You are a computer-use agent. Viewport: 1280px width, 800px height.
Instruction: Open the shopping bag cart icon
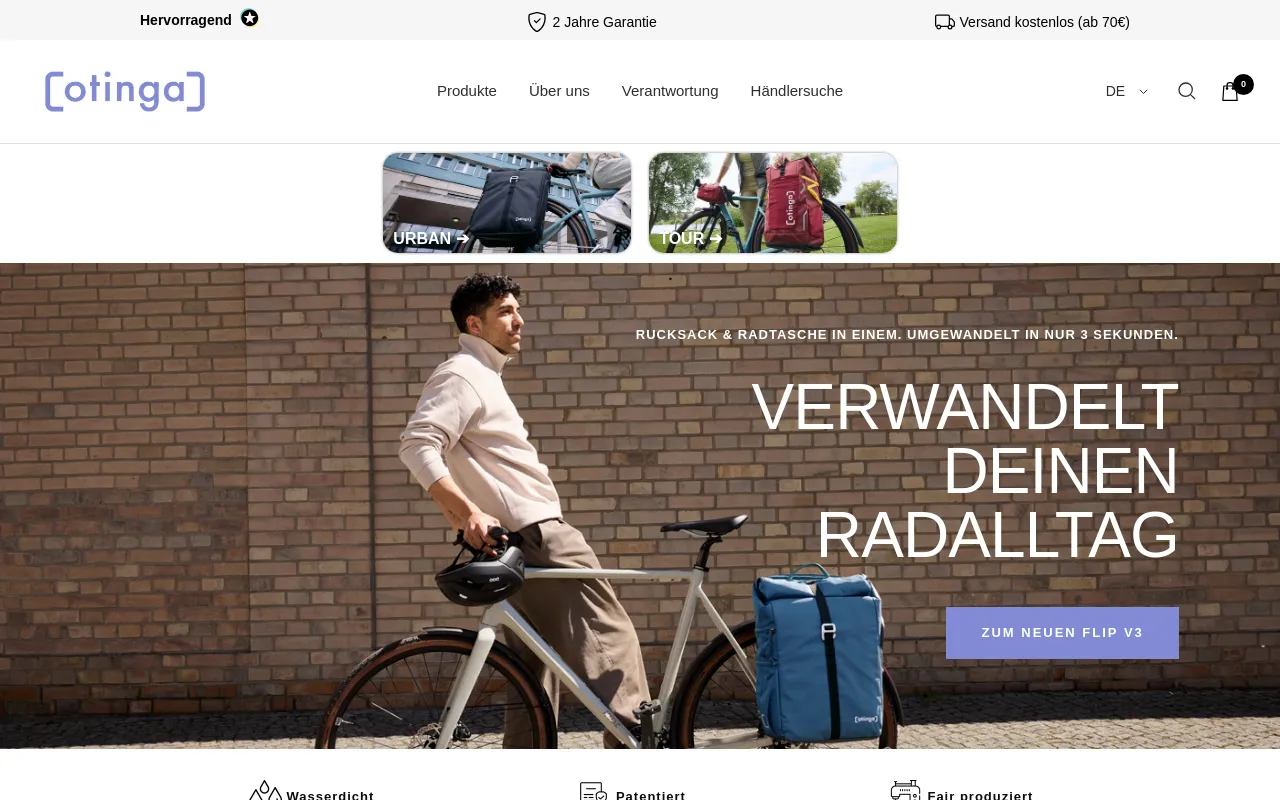coord(1230,92)
